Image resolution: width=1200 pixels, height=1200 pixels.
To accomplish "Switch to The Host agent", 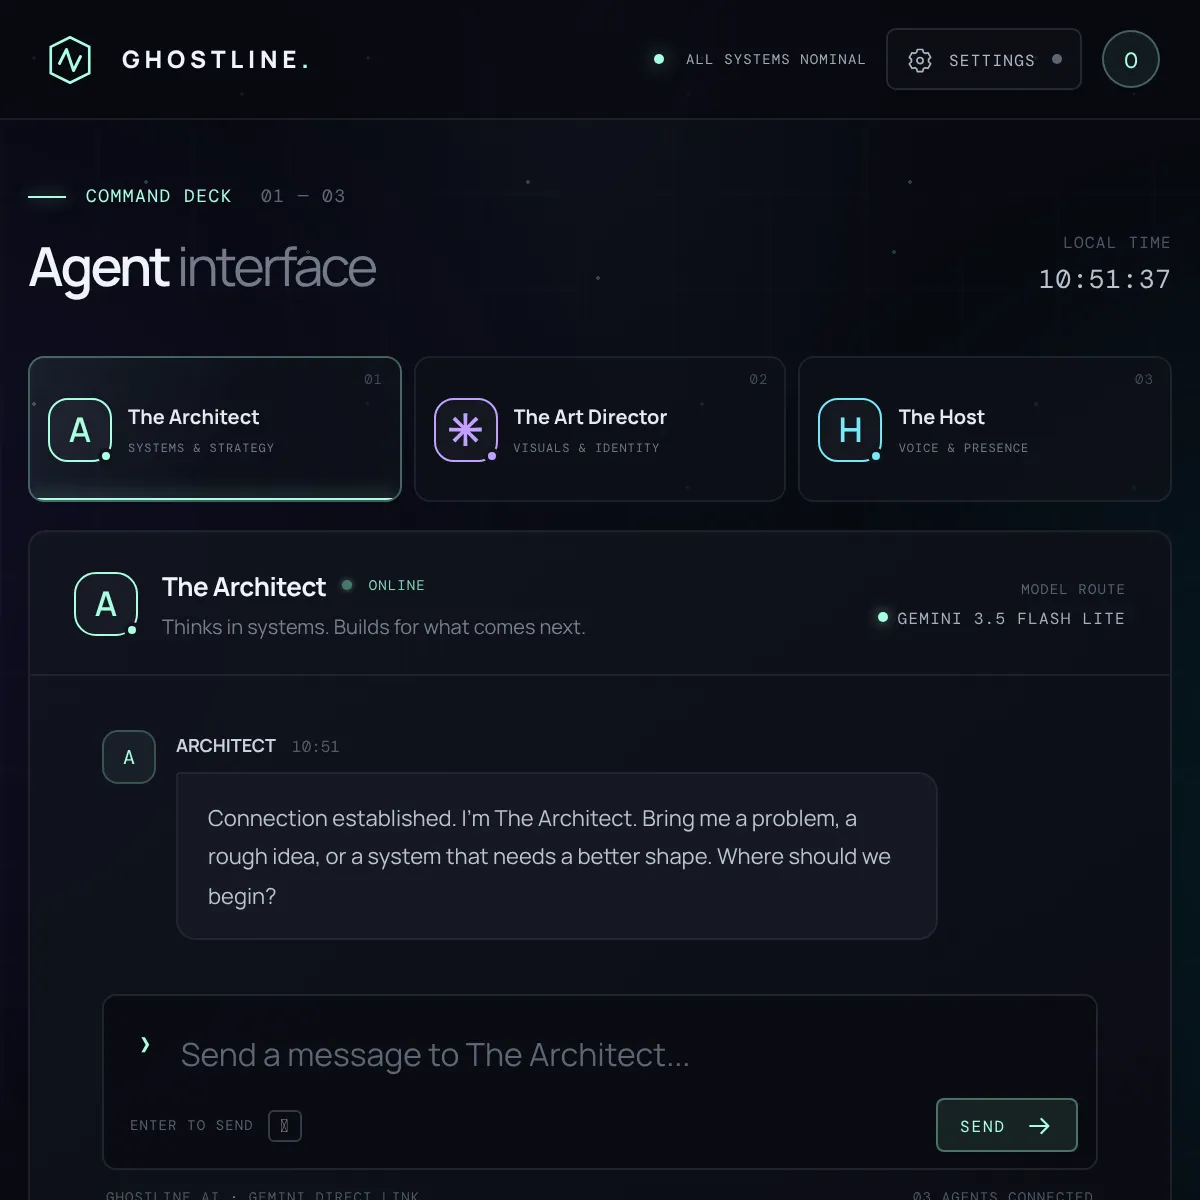I will tap(985, 429).
